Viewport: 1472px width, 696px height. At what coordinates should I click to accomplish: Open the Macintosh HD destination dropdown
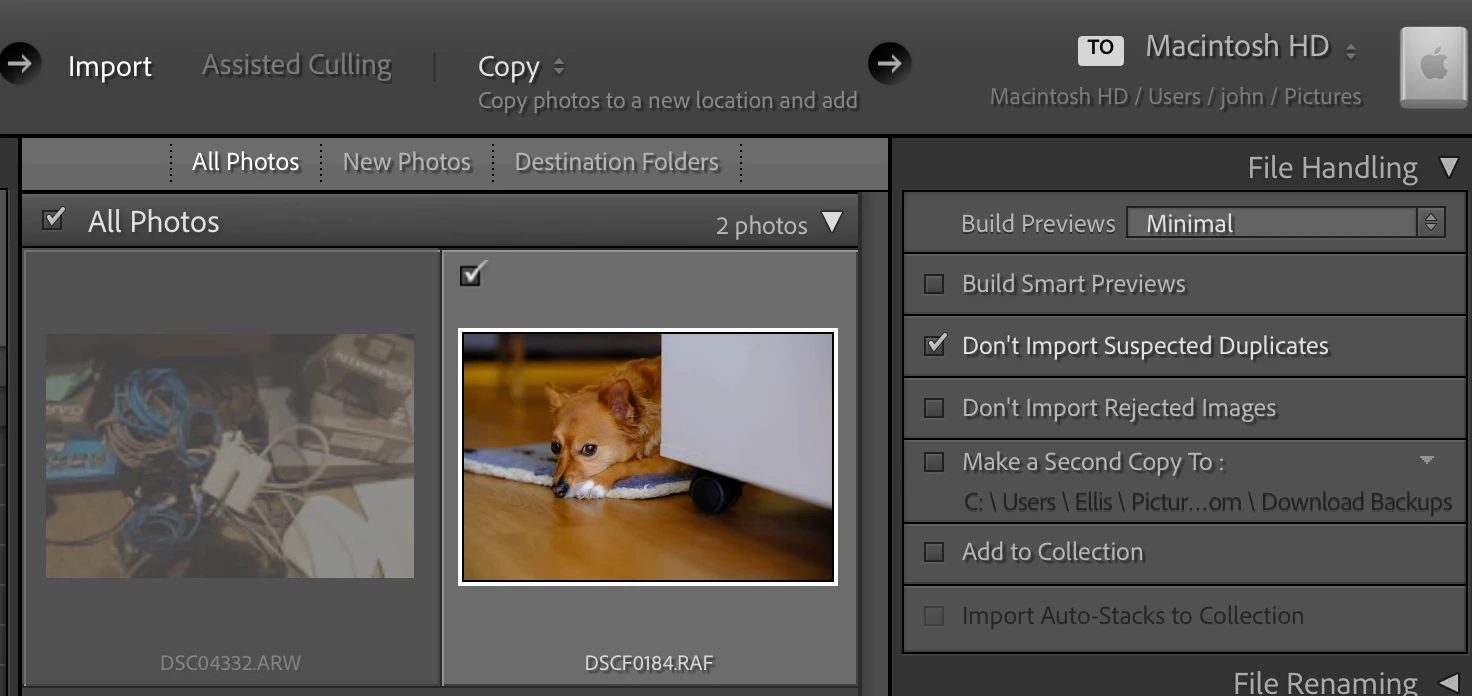tap(1250, 47)
